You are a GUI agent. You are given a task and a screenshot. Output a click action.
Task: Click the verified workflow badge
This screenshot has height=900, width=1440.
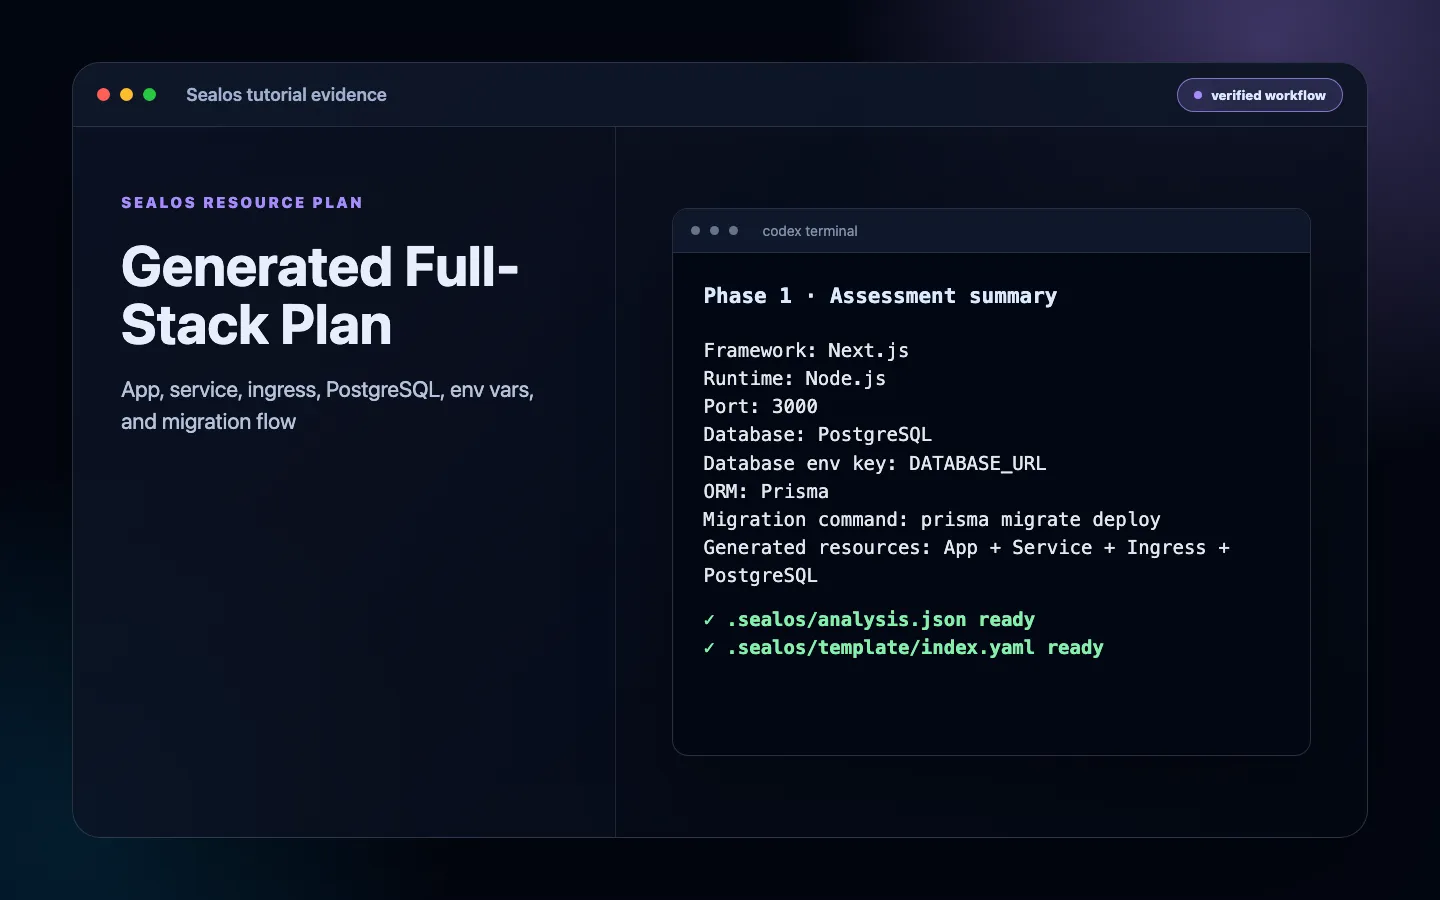click(x=1260, y=95)
